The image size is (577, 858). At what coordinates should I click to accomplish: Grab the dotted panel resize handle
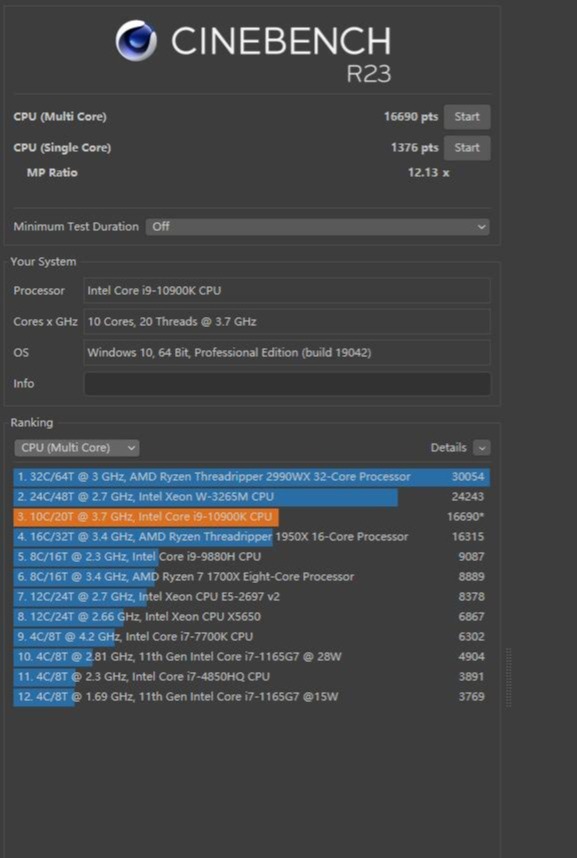coord(509,677)
